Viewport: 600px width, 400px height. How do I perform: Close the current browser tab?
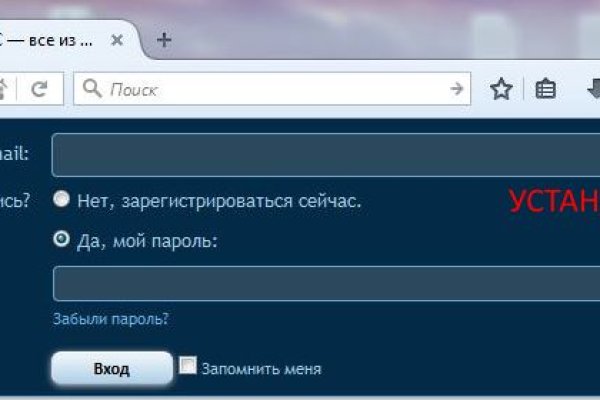[117, 41]
